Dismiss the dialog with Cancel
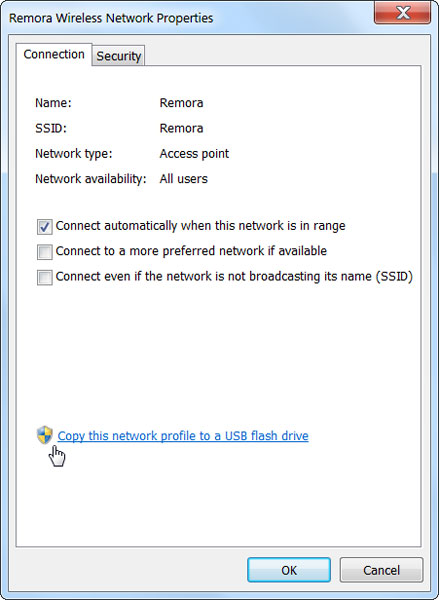Image resolution: width=439 pixels, height=600 pixels. point(381,570)
